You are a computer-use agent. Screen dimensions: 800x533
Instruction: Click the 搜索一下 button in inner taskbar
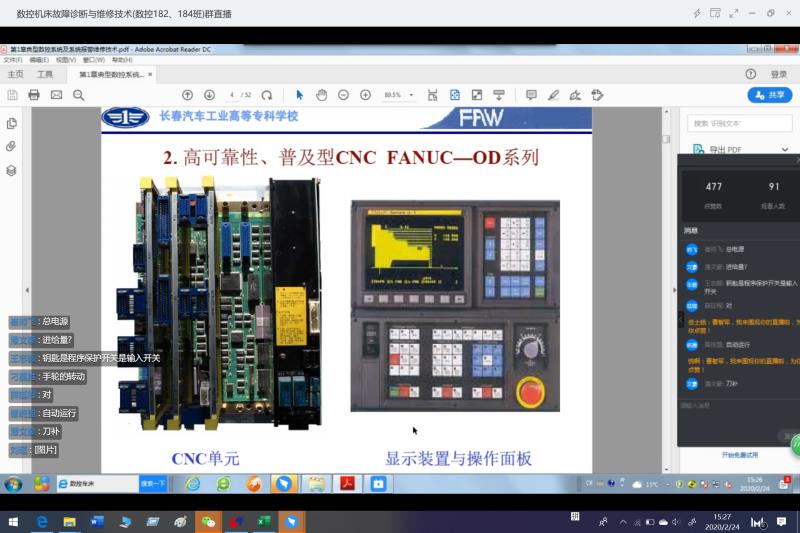153,484
